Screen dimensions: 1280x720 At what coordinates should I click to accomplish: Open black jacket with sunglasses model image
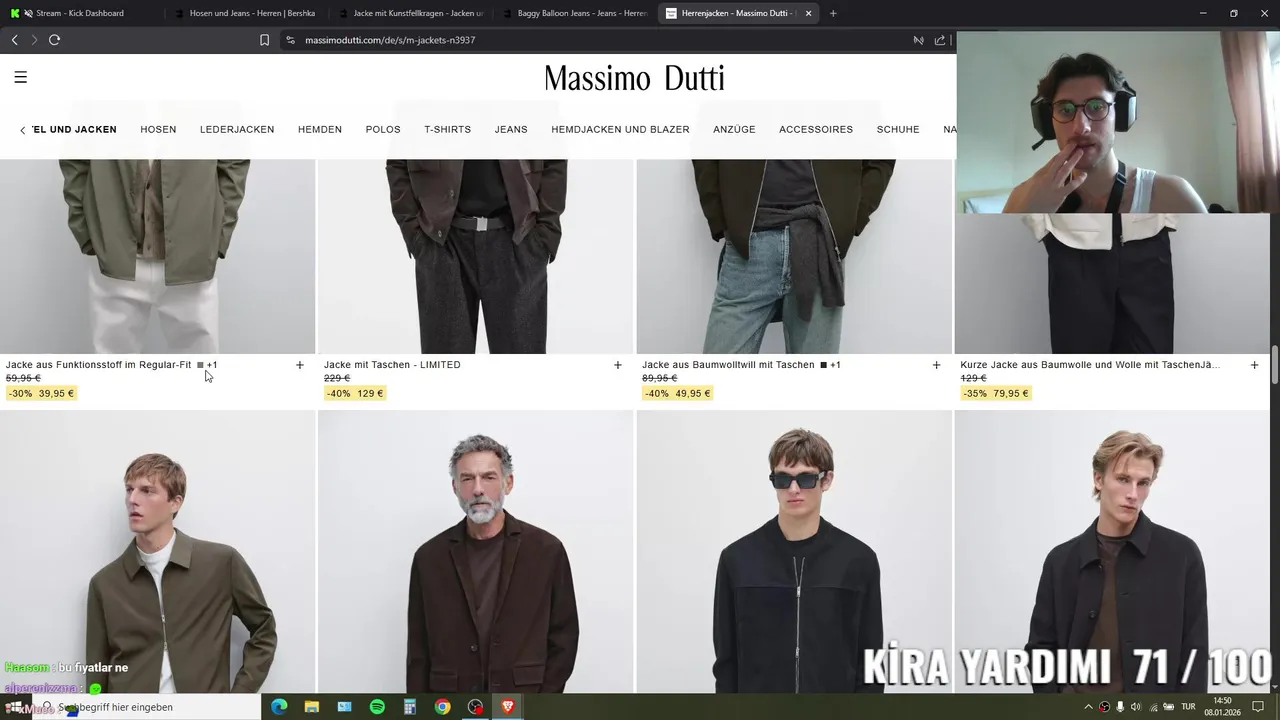(794, 552)
